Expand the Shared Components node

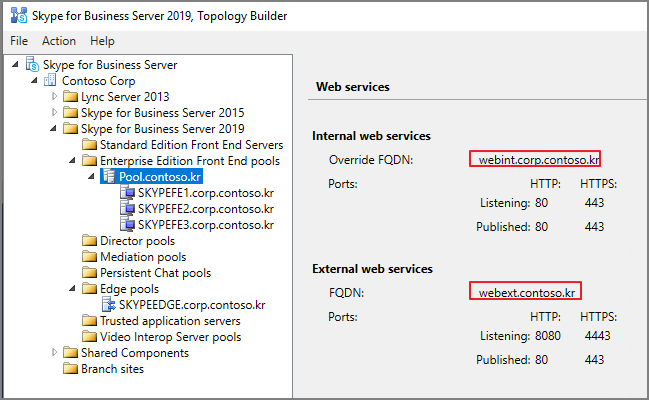click(54, 352)
